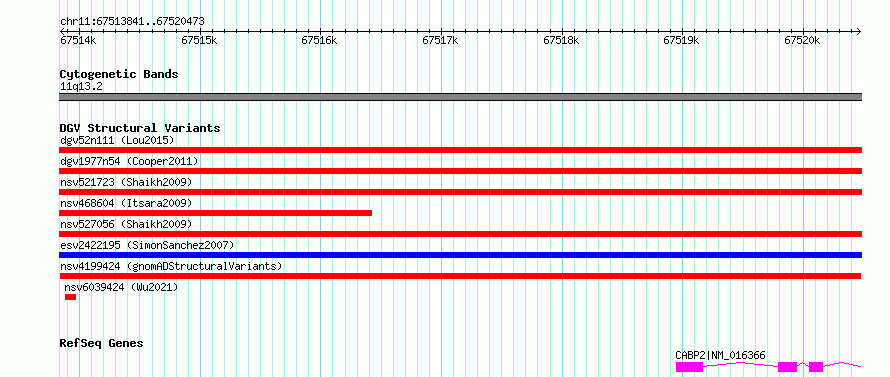Select the short red bar under nsv468604

(x=216, y=213)
